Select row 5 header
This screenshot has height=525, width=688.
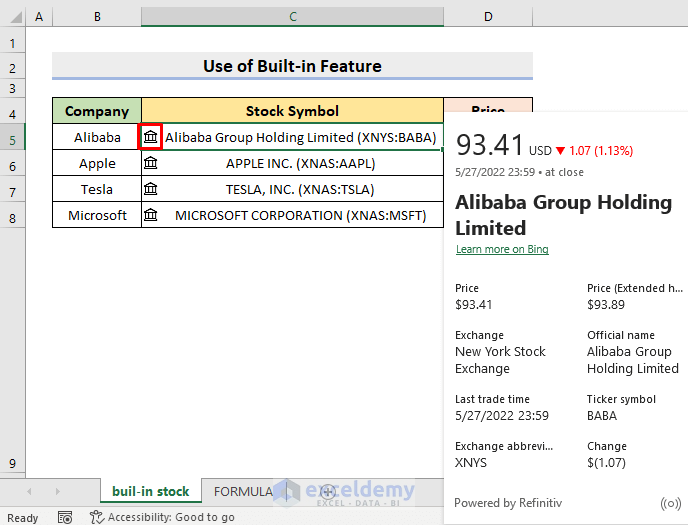(12, 139)
